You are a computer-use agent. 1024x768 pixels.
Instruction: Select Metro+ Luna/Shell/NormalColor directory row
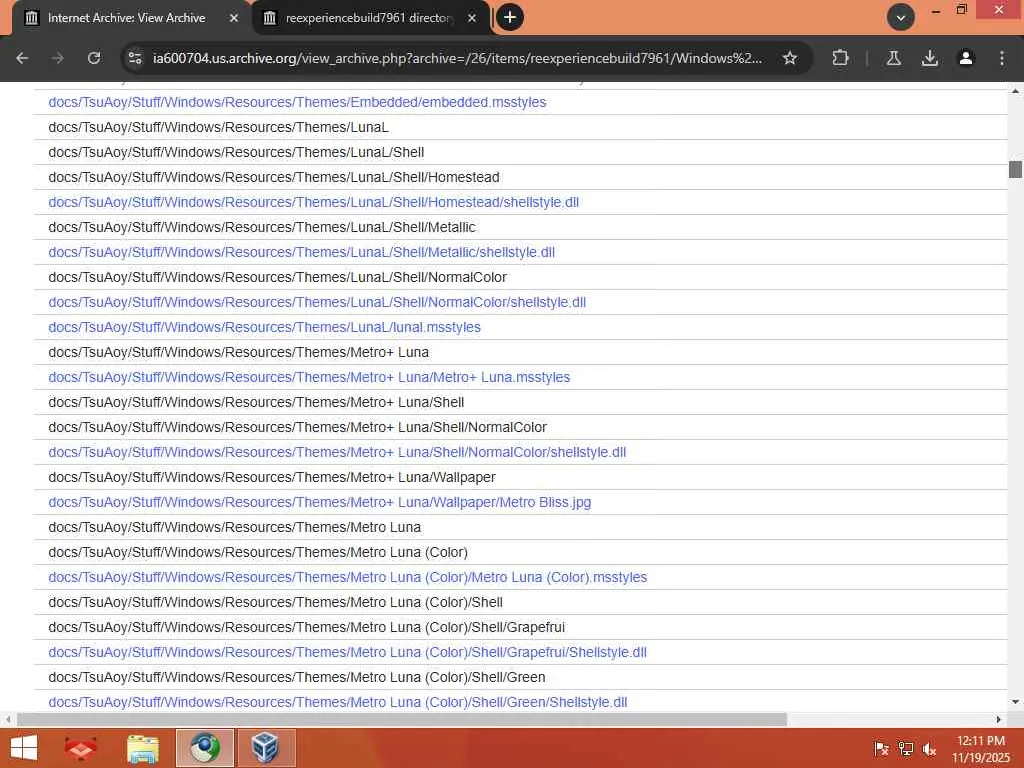tap(520, 427)
